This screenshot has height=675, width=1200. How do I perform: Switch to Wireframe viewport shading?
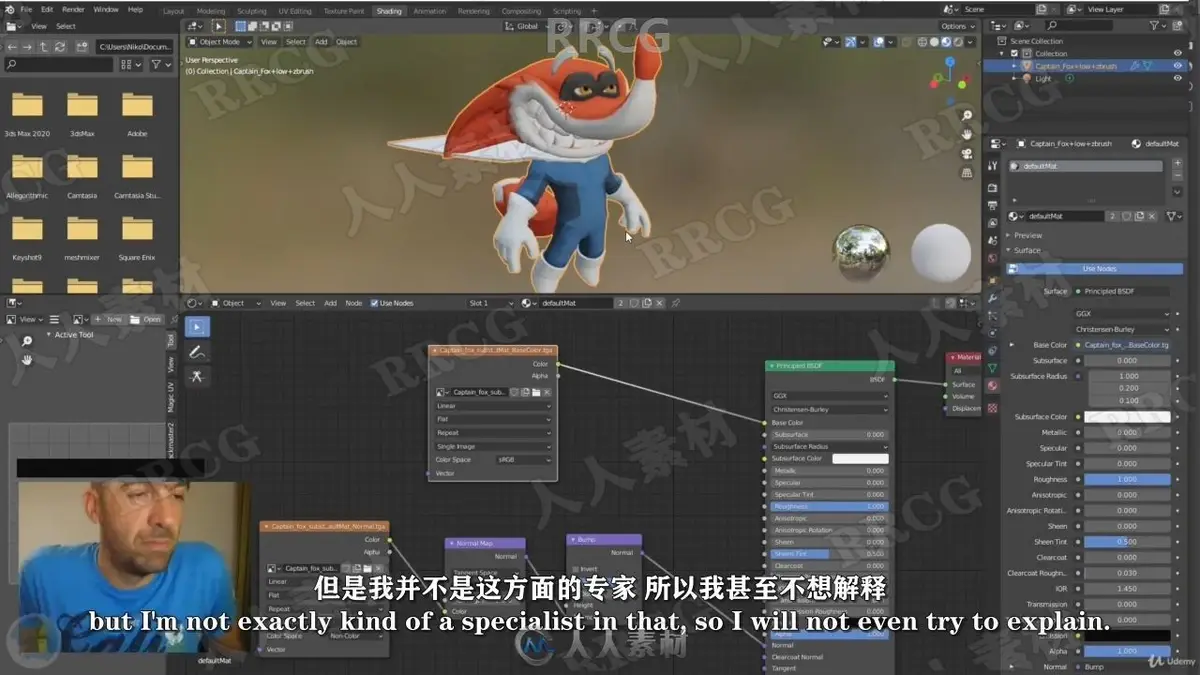pyautogui.click(x=921, y=42)
